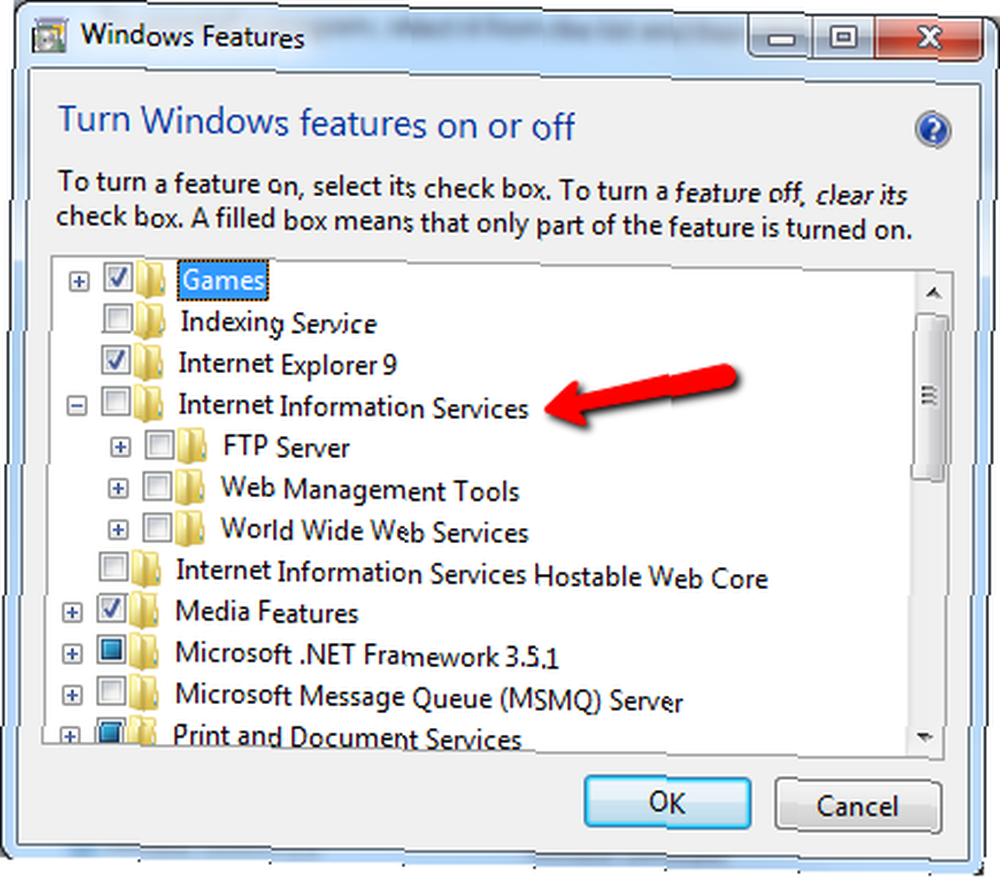This screenshot has width=1000, height=878.
Task: Click the Web Management Tools folder icon
Action: pos(190,488)
